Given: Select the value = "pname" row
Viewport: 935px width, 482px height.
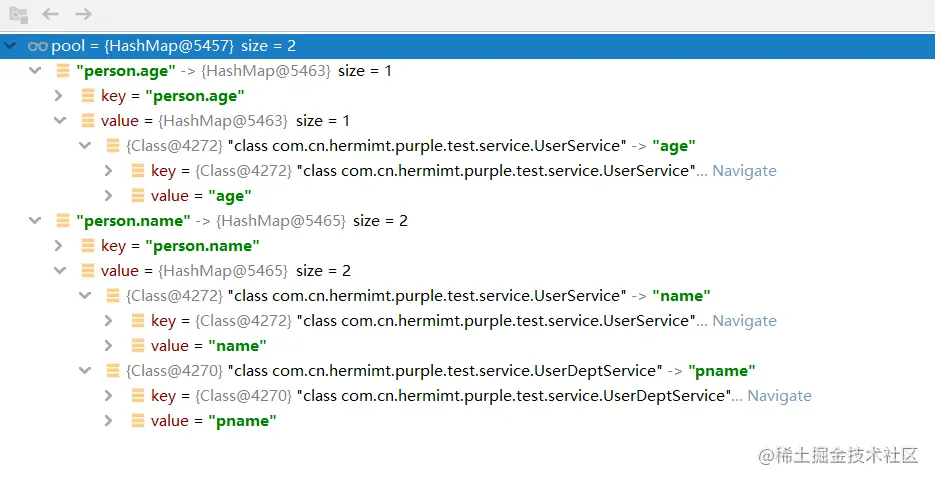Looking at the screenshot, I should pos(468,421).
